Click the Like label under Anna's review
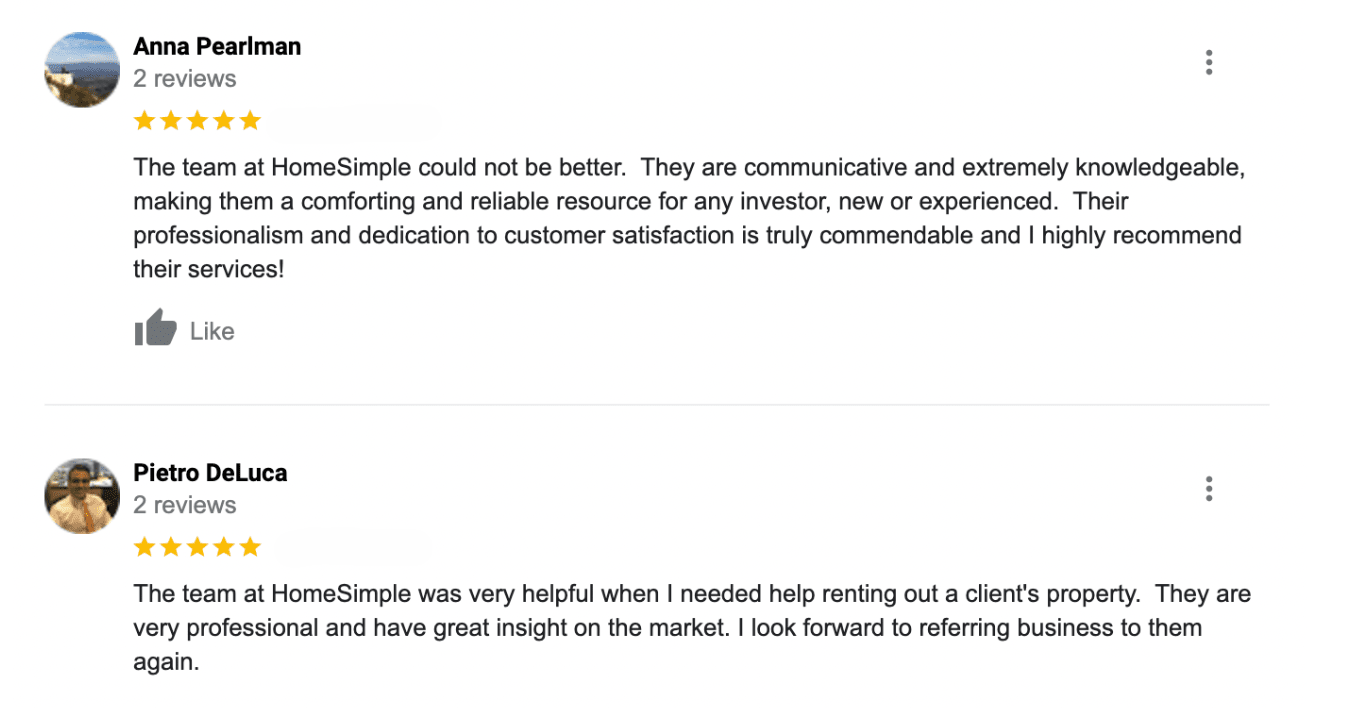 212,331
